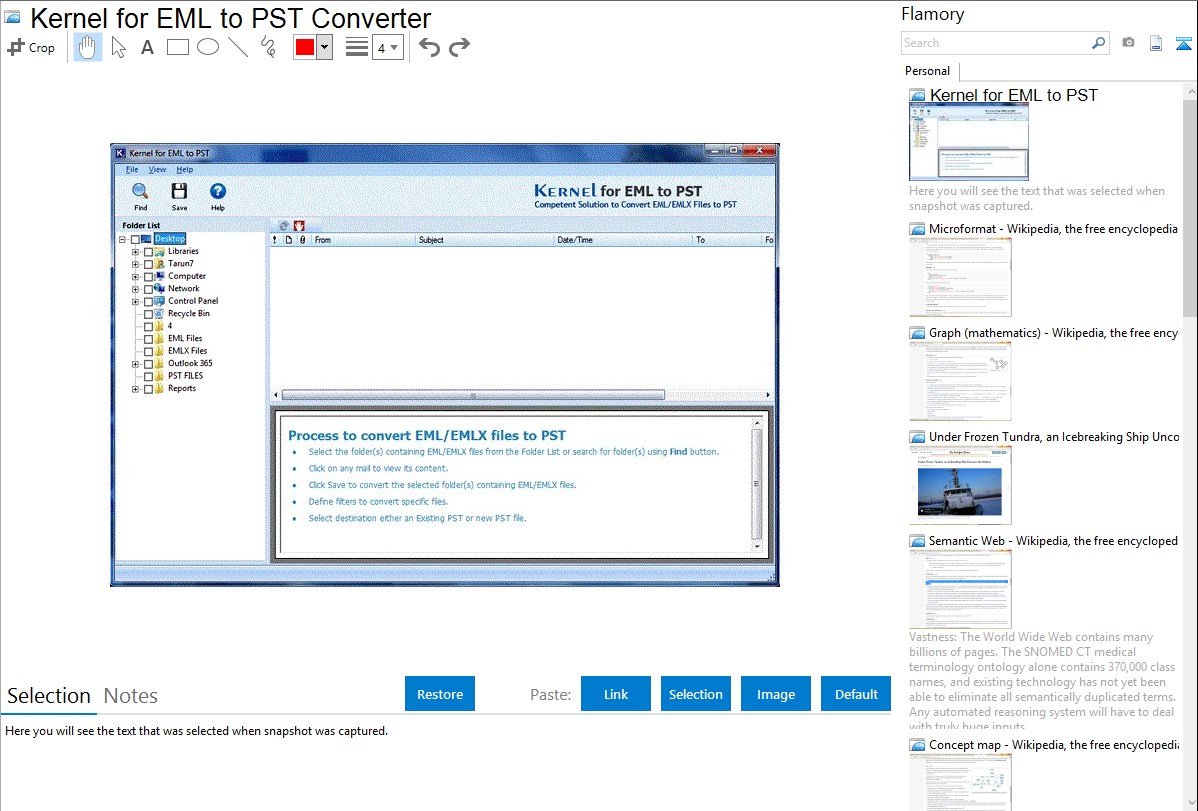The height and width of the screenshot is (811, 1198).
Task: Pick the rectangle shape tool
Action: (x=178, y=47)
